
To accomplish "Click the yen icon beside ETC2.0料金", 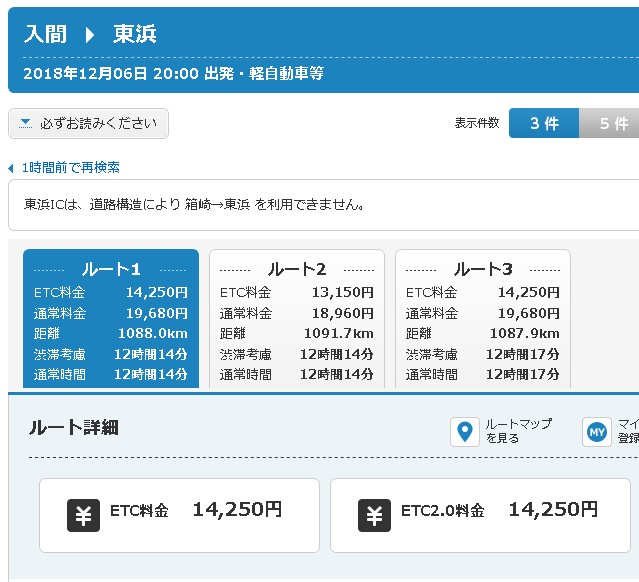I will click(x=374, y=514).
